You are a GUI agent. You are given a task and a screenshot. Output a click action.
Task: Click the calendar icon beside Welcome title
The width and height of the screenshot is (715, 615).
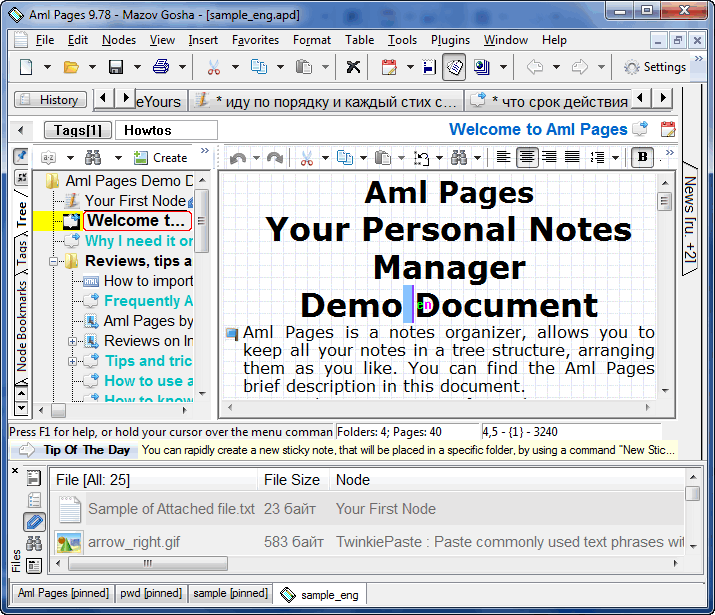(x=668, y=129)
